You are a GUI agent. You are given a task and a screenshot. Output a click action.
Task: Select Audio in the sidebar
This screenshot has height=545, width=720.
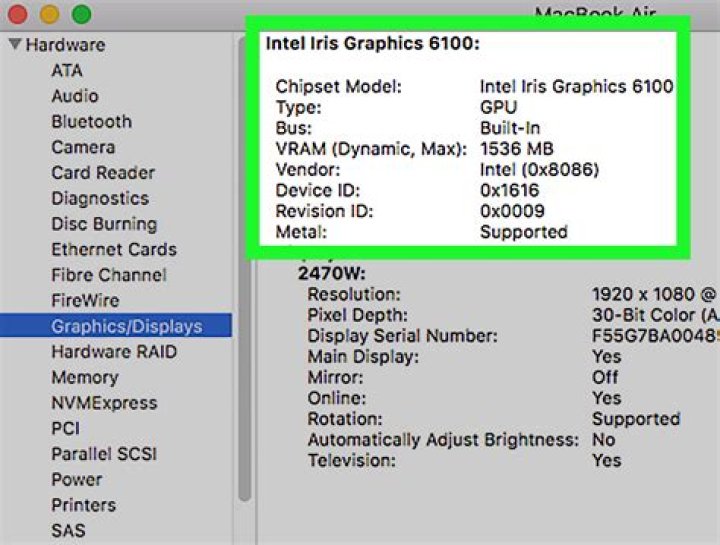click(75, 96)
